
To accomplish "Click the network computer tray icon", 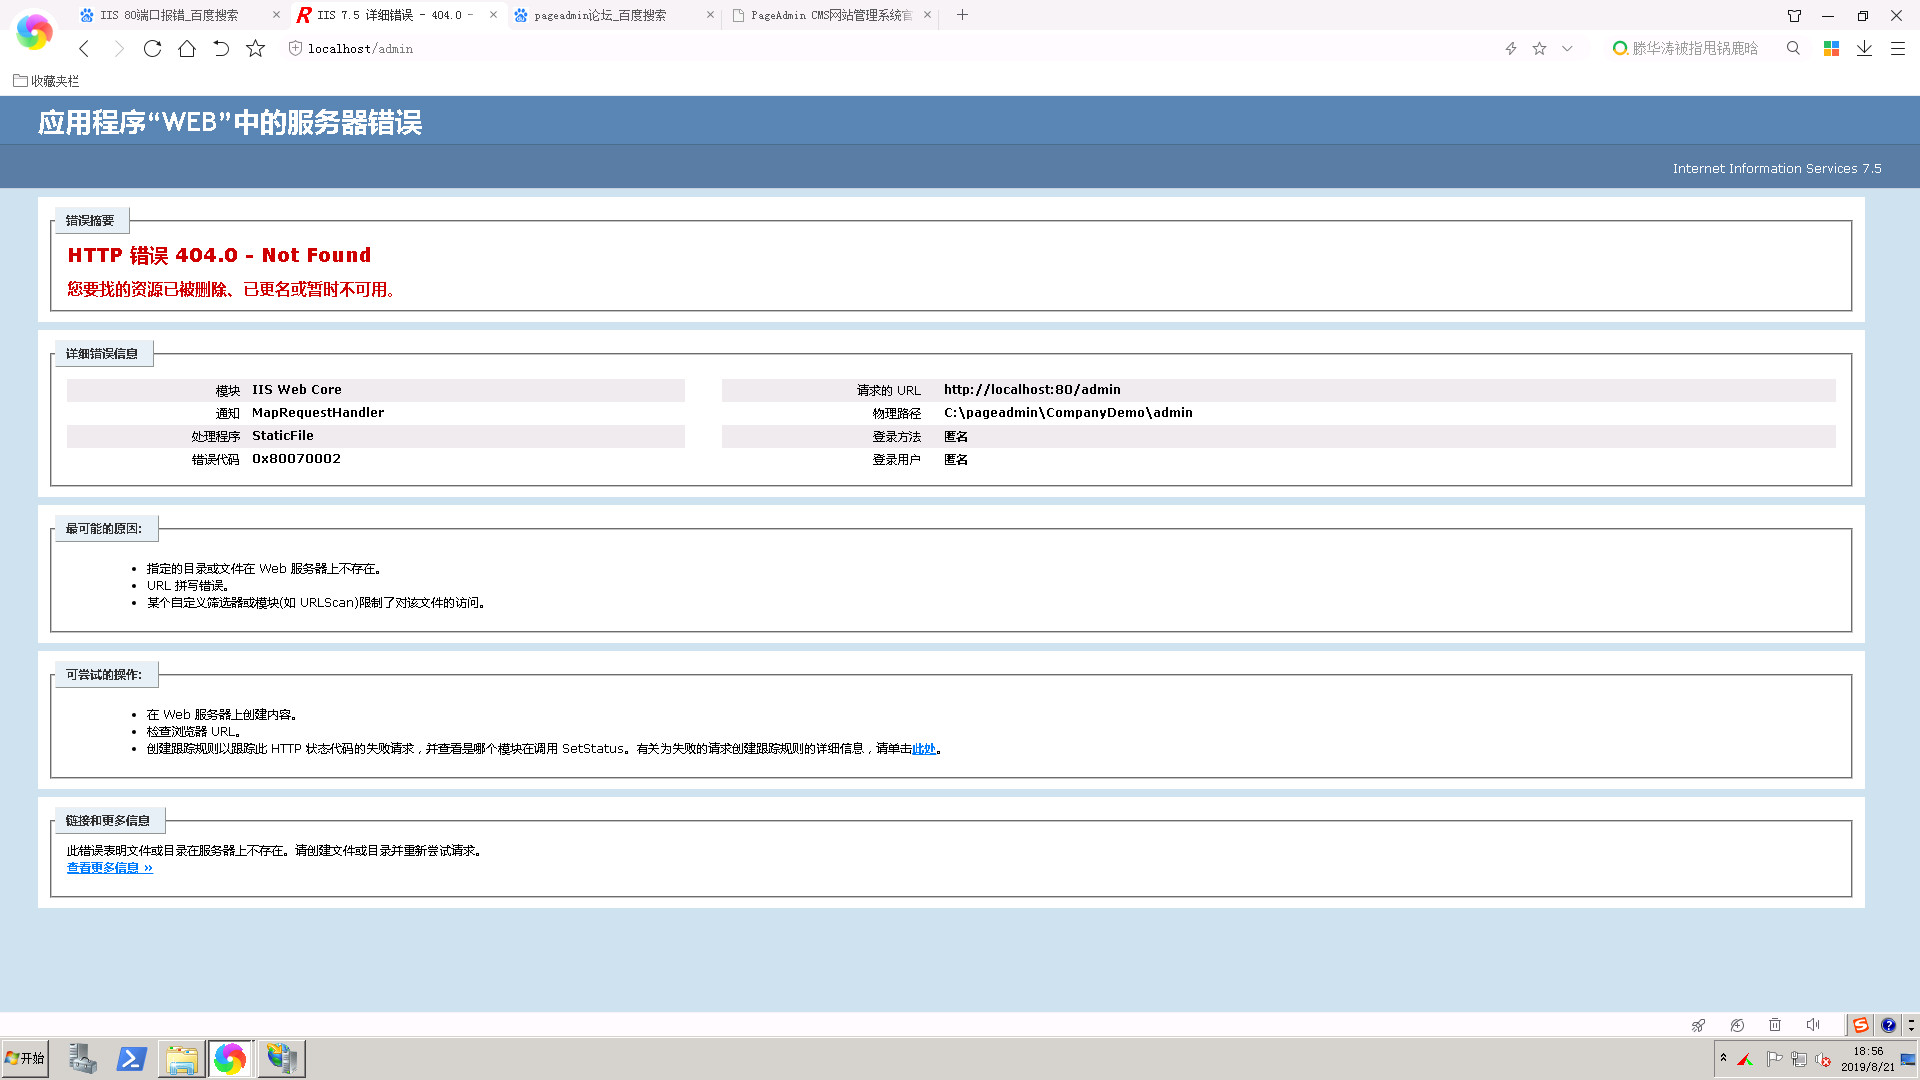I will (1799, 1059).
